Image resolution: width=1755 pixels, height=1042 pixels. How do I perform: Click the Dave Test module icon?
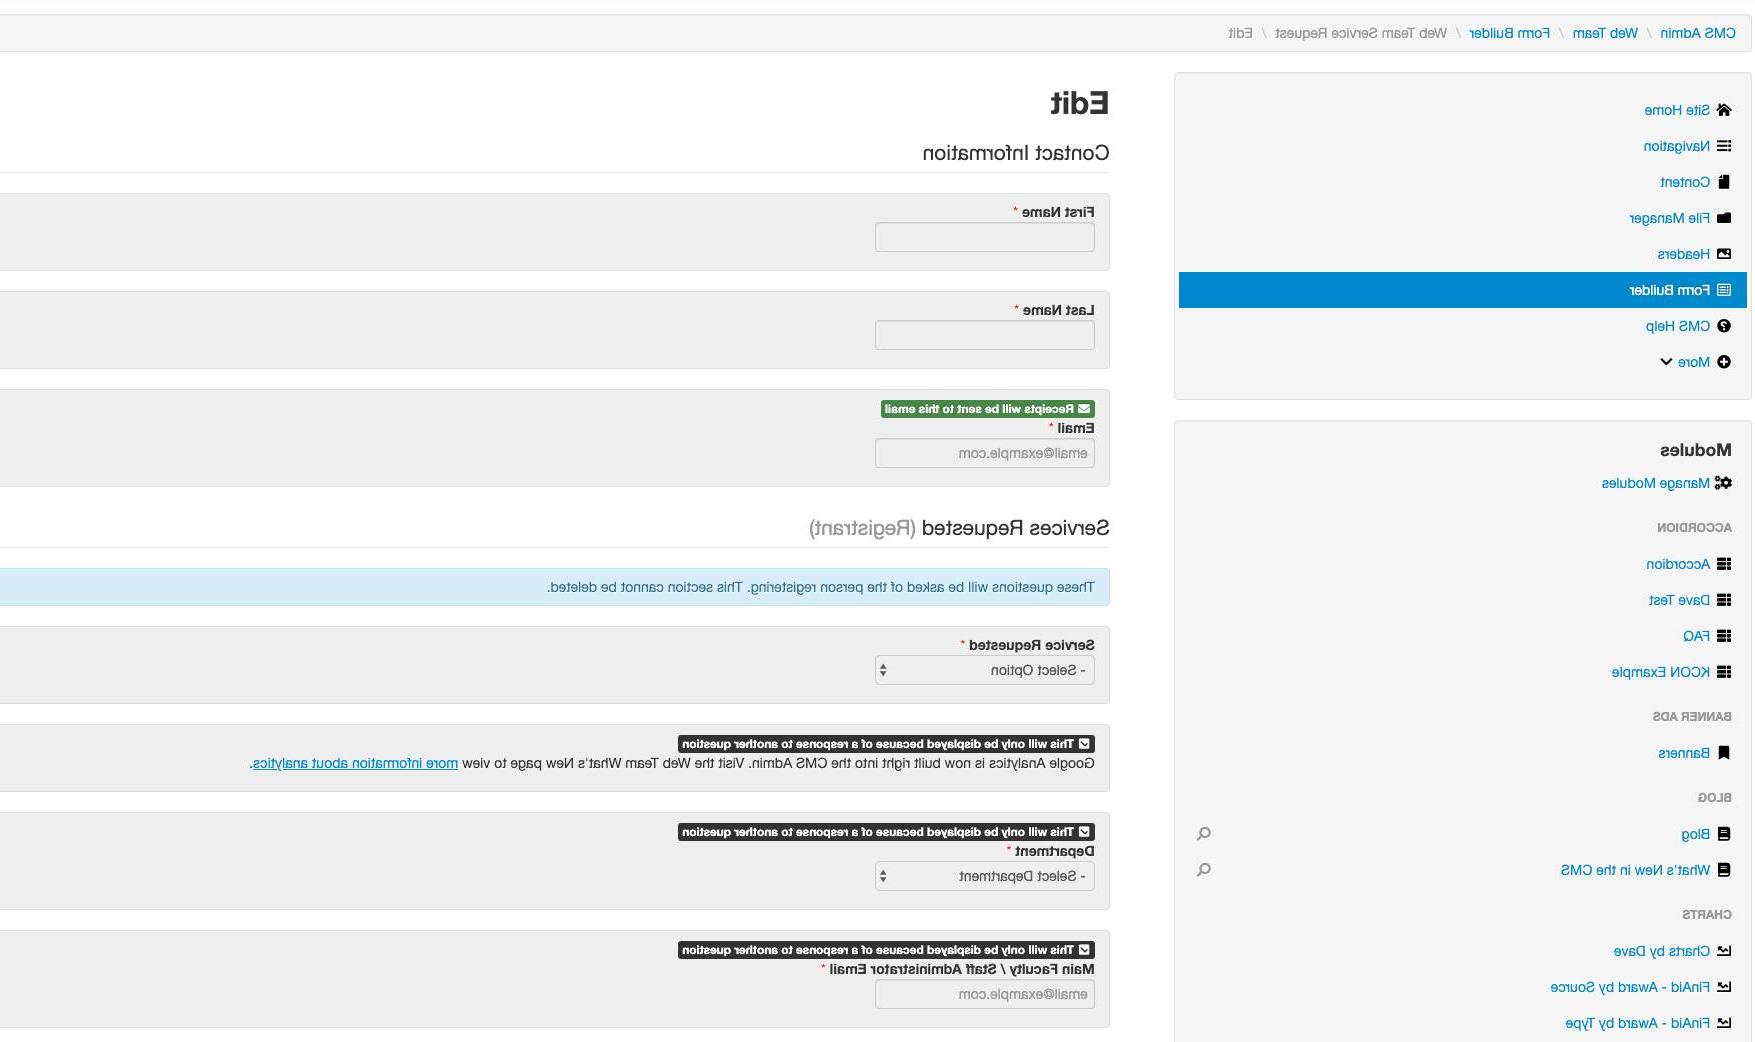[1724, 600]
